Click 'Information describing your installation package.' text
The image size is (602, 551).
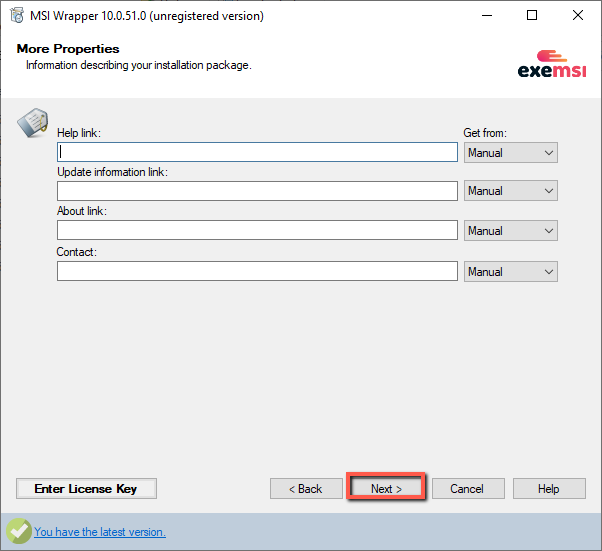tap(139, 65)
